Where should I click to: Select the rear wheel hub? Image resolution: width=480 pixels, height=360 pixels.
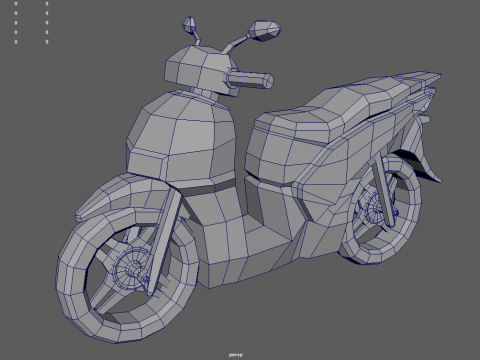(376, 207)
